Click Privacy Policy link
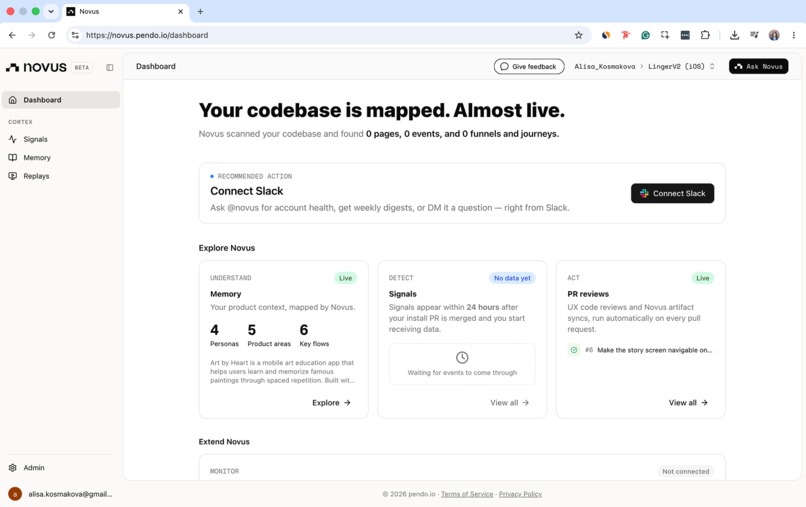Image resolution: width=806 pixels, height=507 pixels. click(x=520, y=494)
